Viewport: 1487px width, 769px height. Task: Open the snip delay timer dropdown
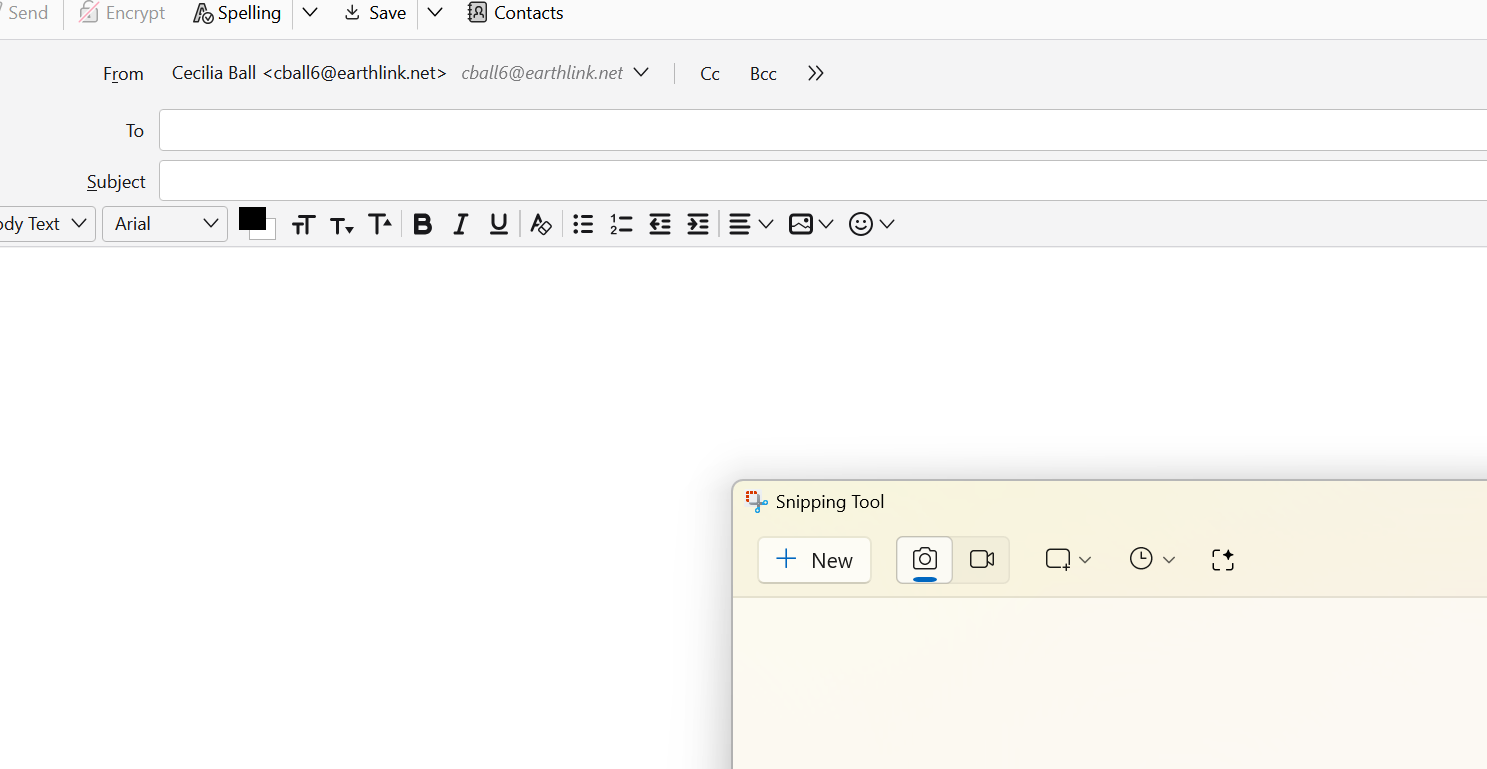[x=1152, y=560]
